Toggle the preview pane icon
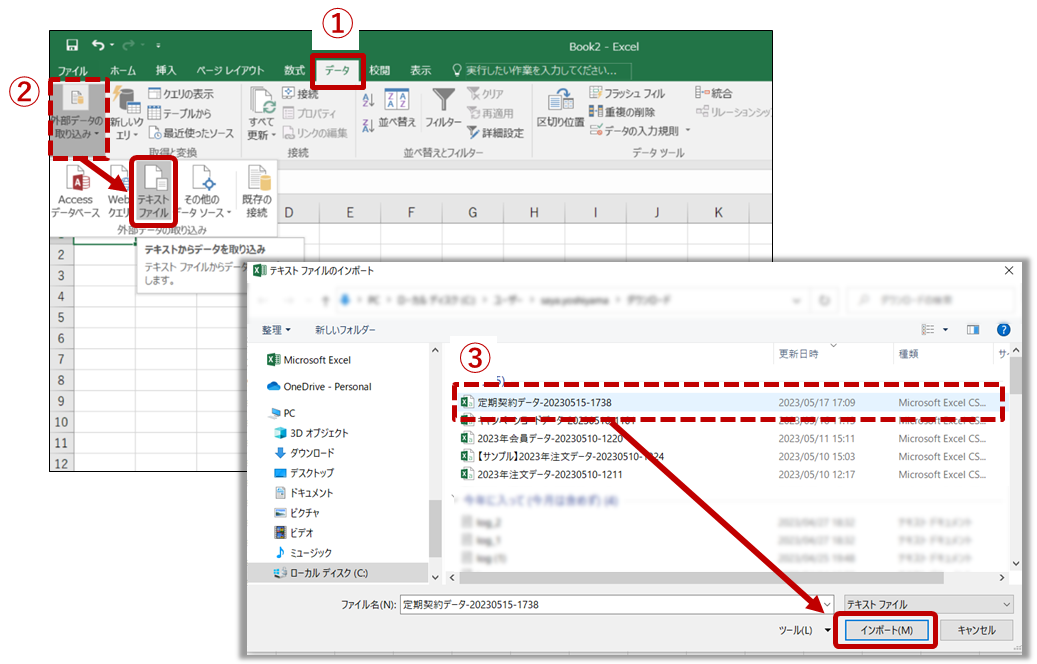 pos(973,329)
